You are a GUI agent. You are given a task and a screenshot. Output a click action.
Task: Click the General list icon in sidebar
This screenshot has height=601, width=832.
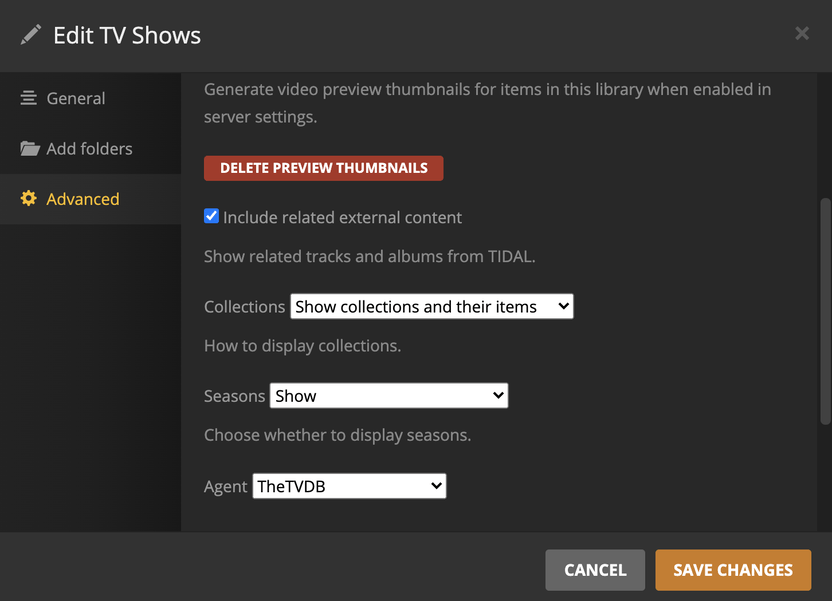tap(29, 98)
